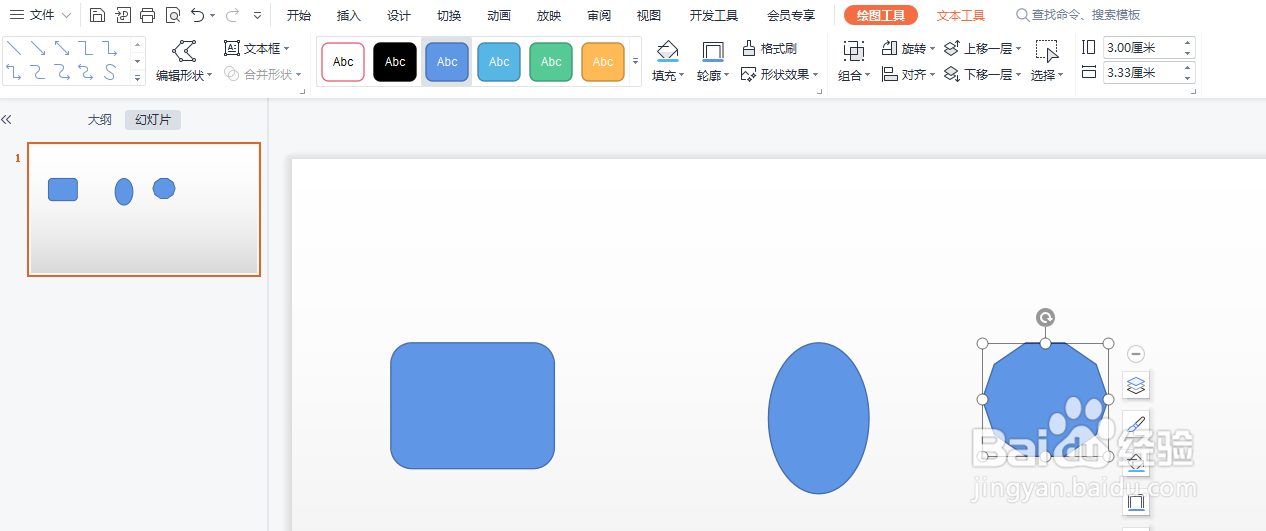Viewport: 1266px width, 531px height.
Task: Switch to Drawing Tools (绘图工具) tab
Action: click(x=881, y=15)
